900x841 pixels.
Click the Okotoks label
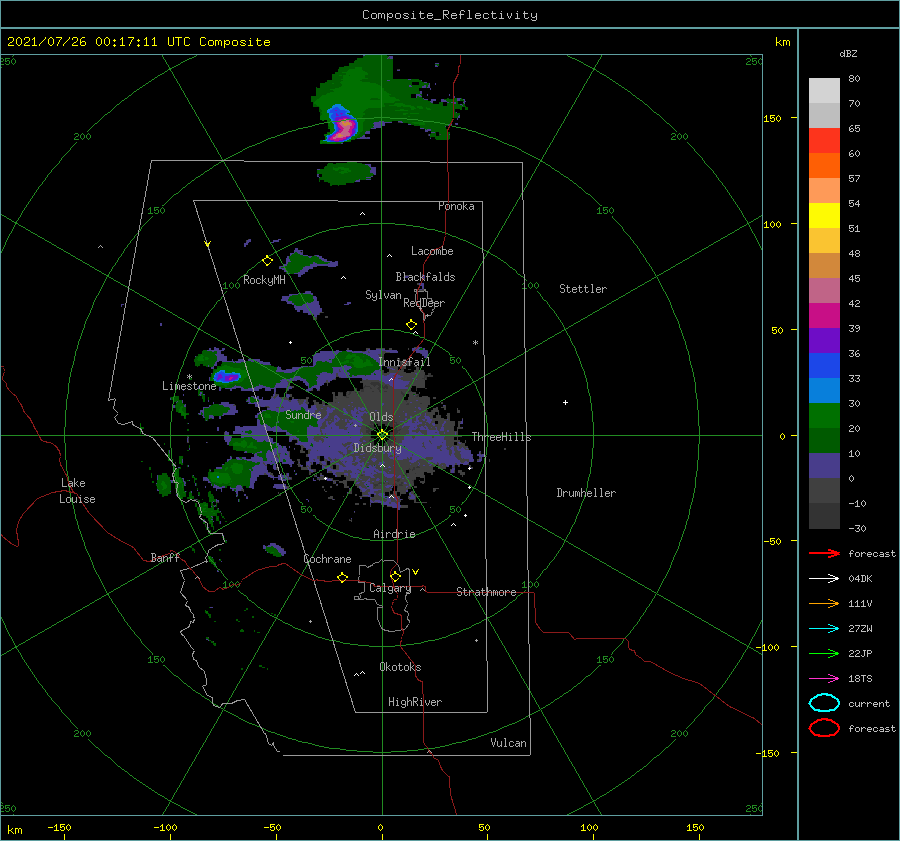click(x=400, y=667)
